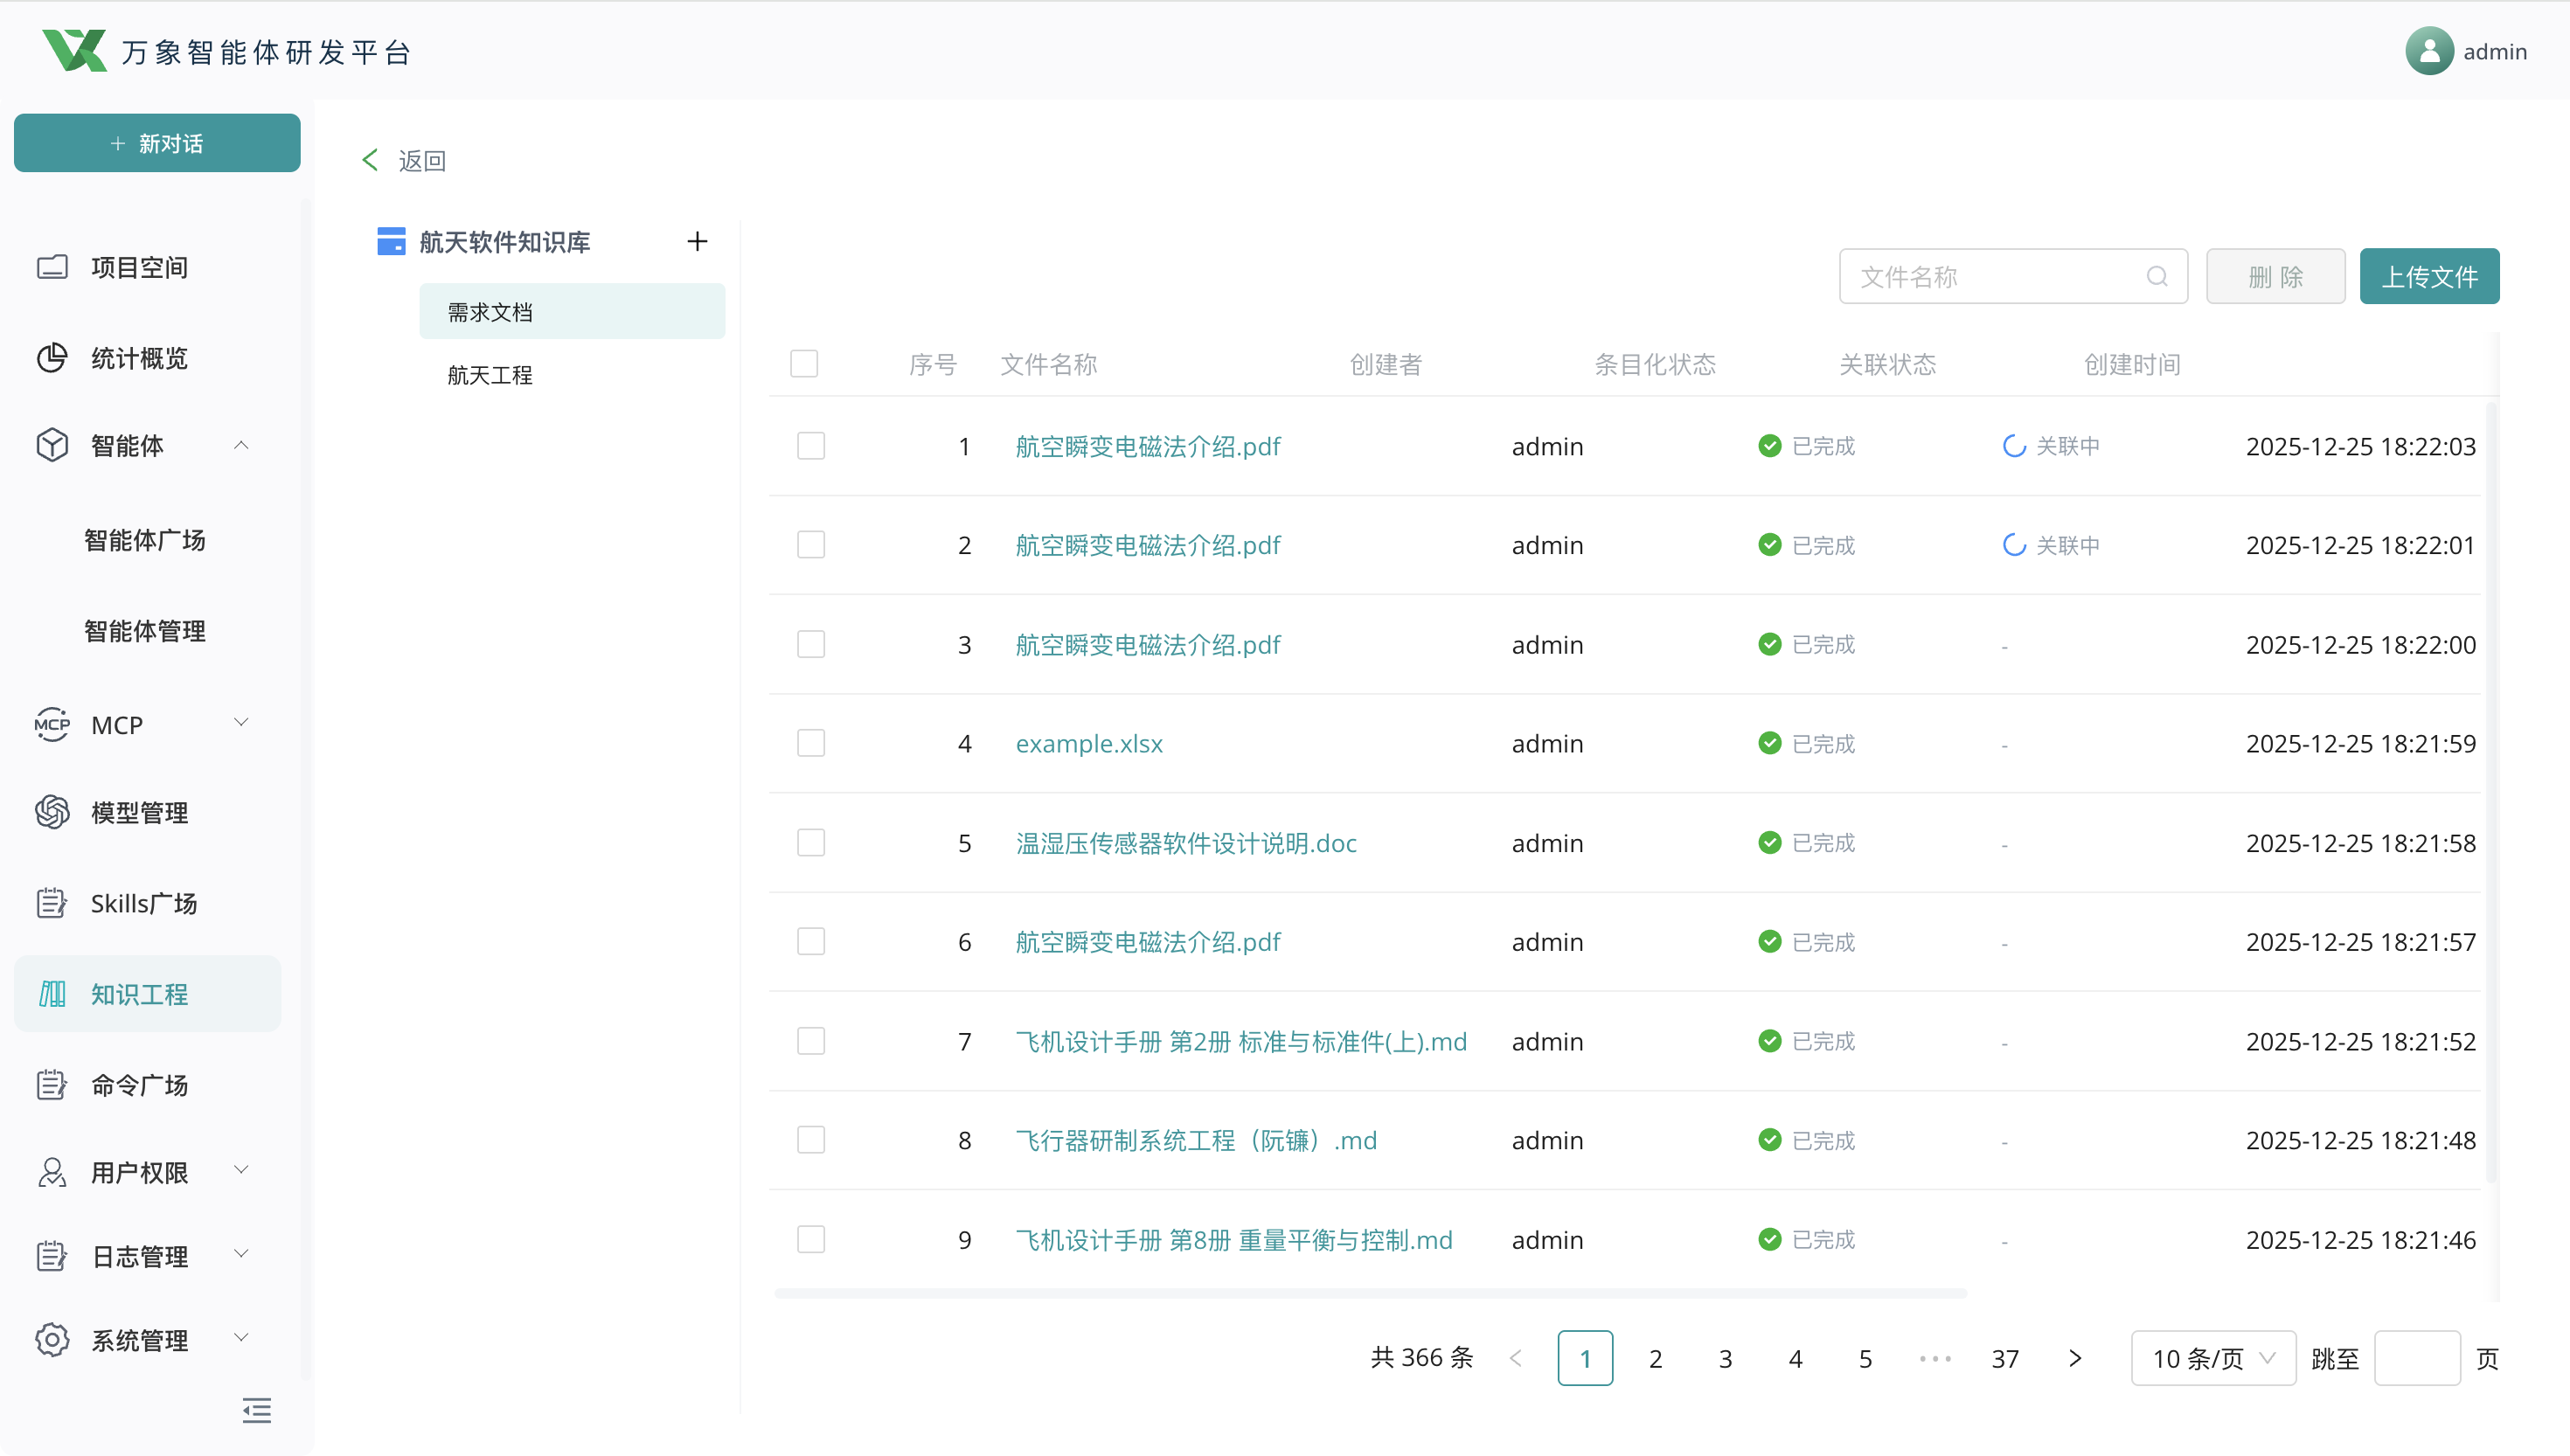Check the row 7 checkbox
2570x1456 pixels.
[811, 1041]
